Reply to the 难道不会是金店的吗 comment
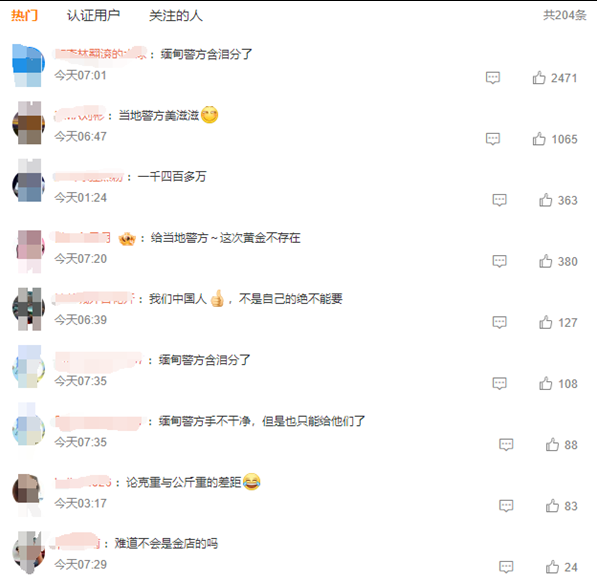The width and height of the screenshot is (597, 579). (x=506, y=567)
